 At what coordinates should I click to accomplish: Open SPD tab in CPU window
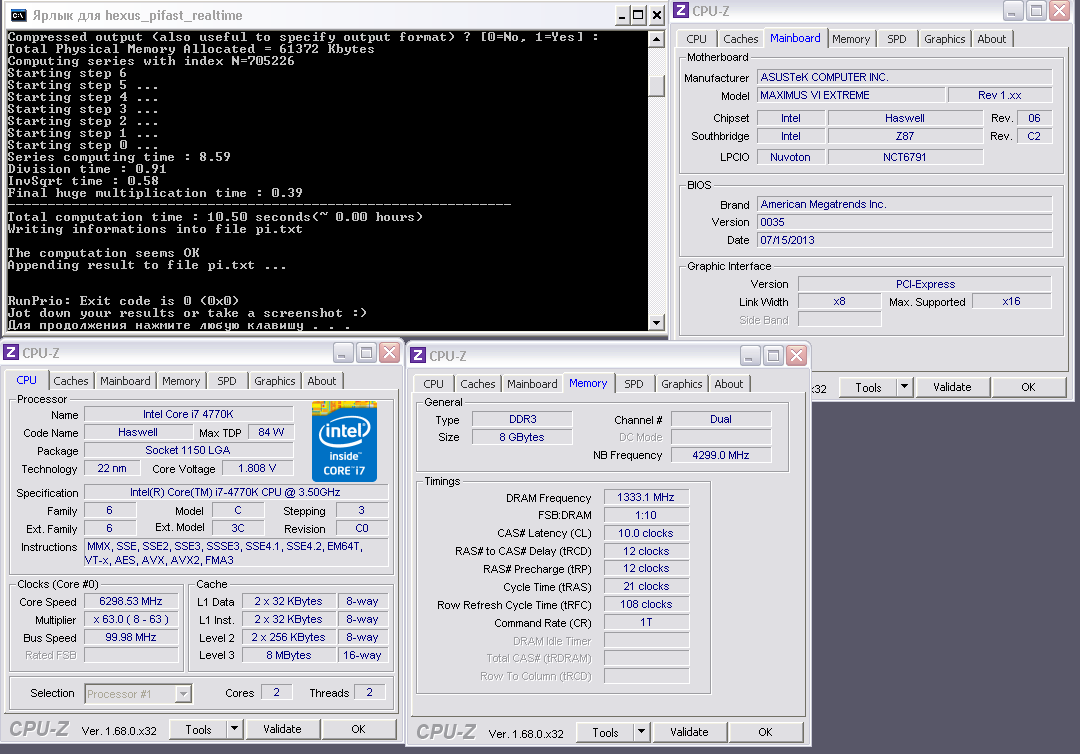(227, 381)
